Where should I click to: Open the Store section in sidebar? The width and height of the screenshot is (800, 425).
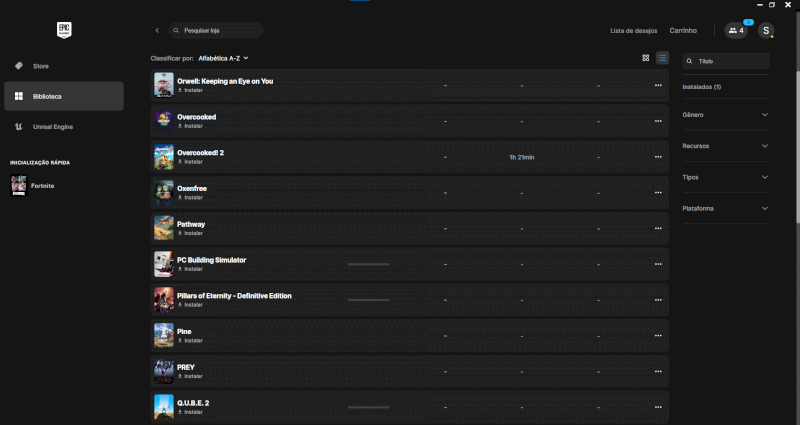[41, 66]
